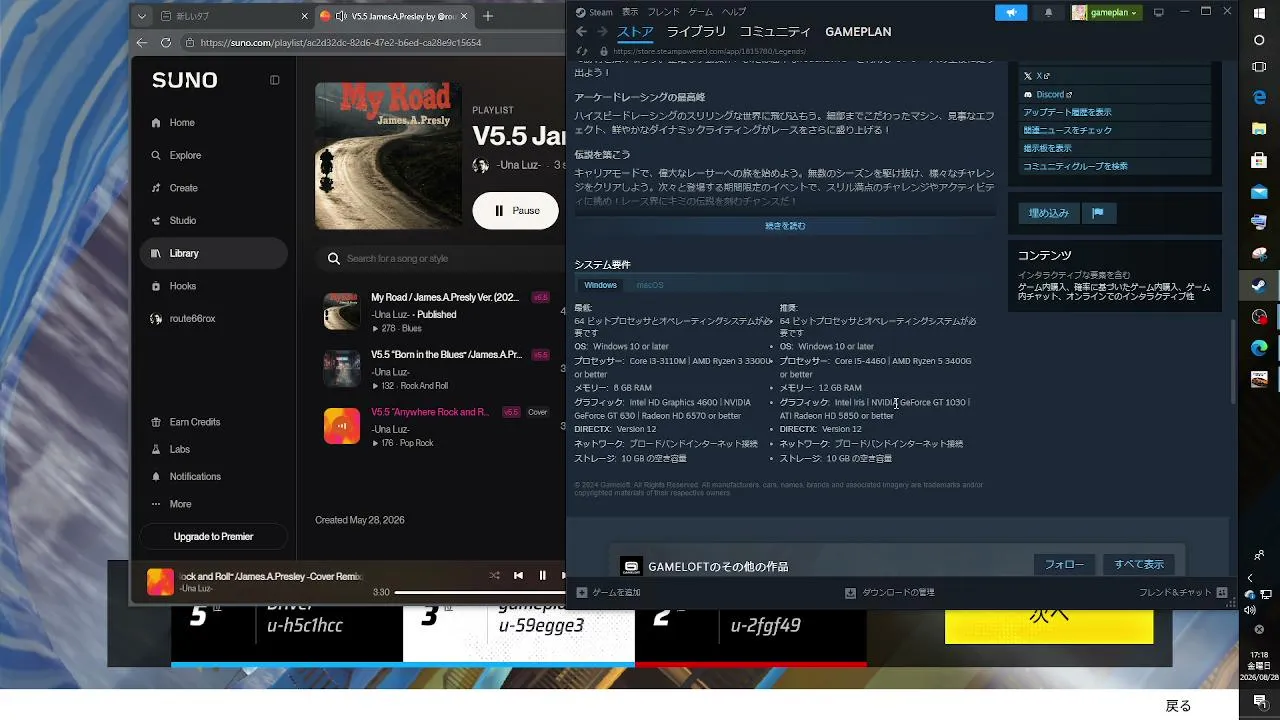1280x720 pixels.
Task: Pause playback in the Suno player bar
Action: click(x=543, y=576)
